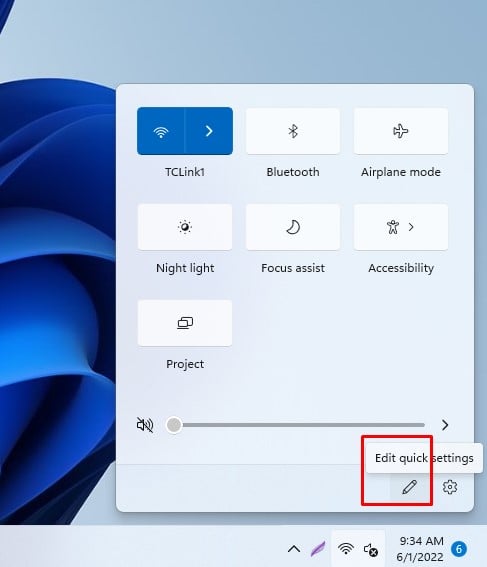Click the Edit quick settings pencil
This screenshot has height=567, width=487.
click(409, 487)
